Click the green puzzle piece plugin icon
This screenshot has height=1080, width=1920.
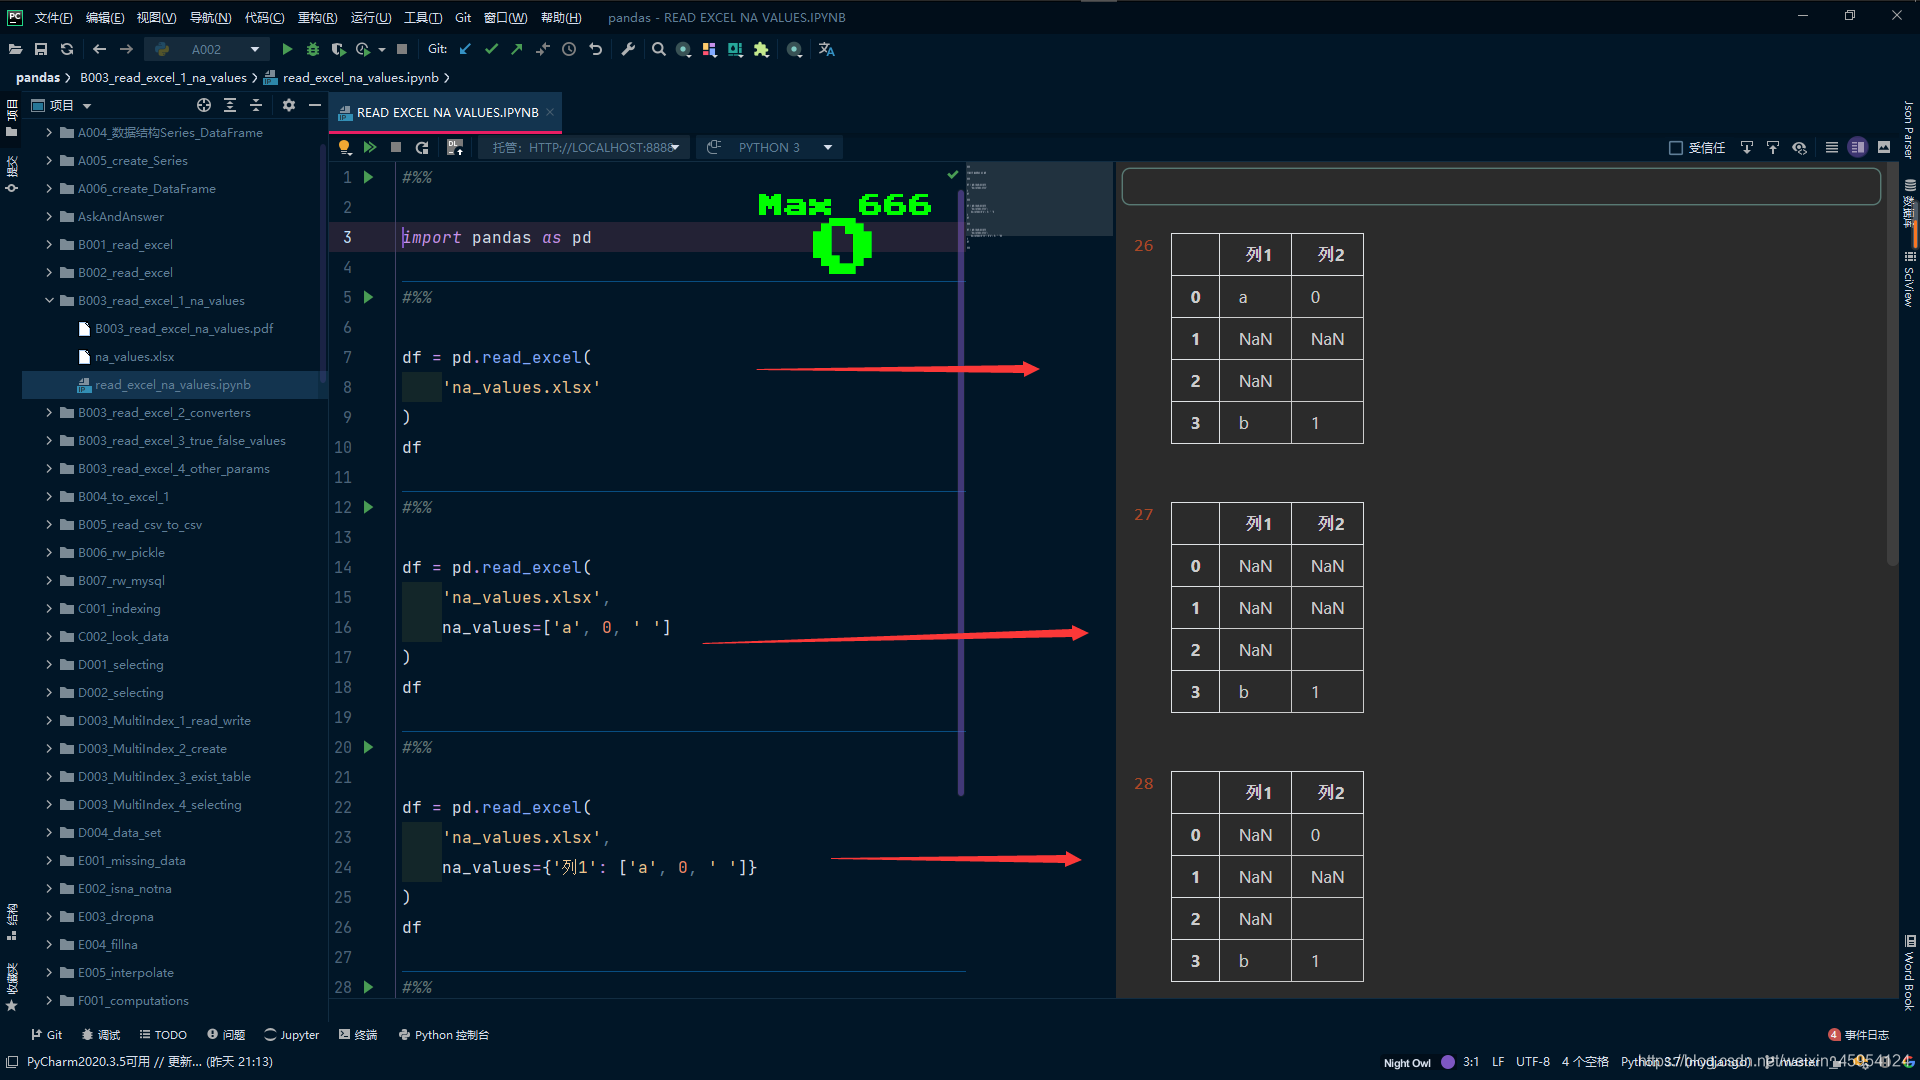762,49
